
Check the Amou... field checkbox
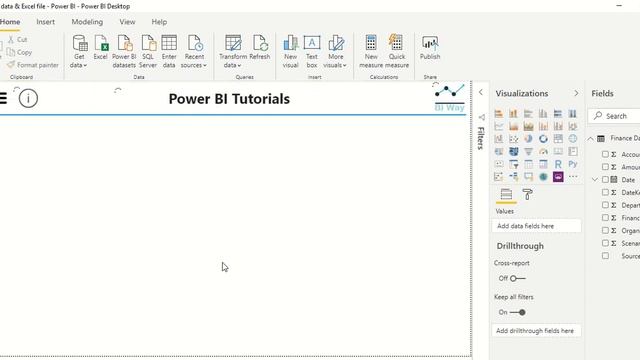[x=605, y=167]
